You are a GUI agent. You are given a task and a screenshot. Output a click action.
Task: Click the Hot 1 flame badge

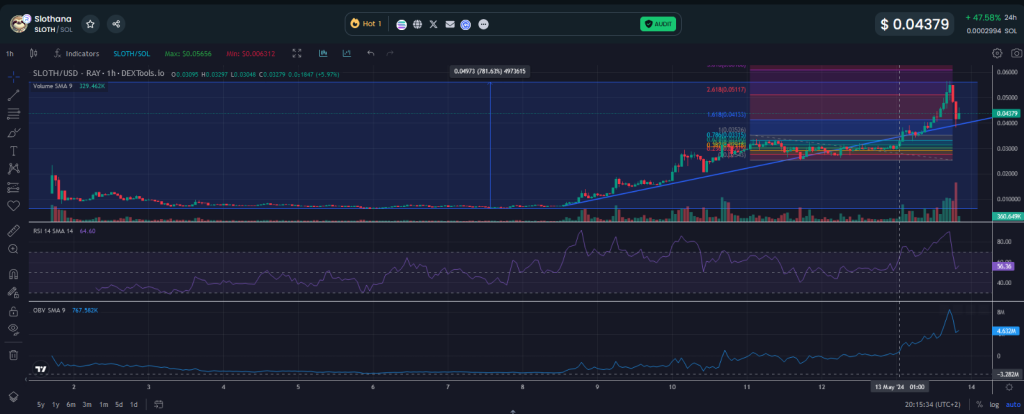click(x=366, y=24)
